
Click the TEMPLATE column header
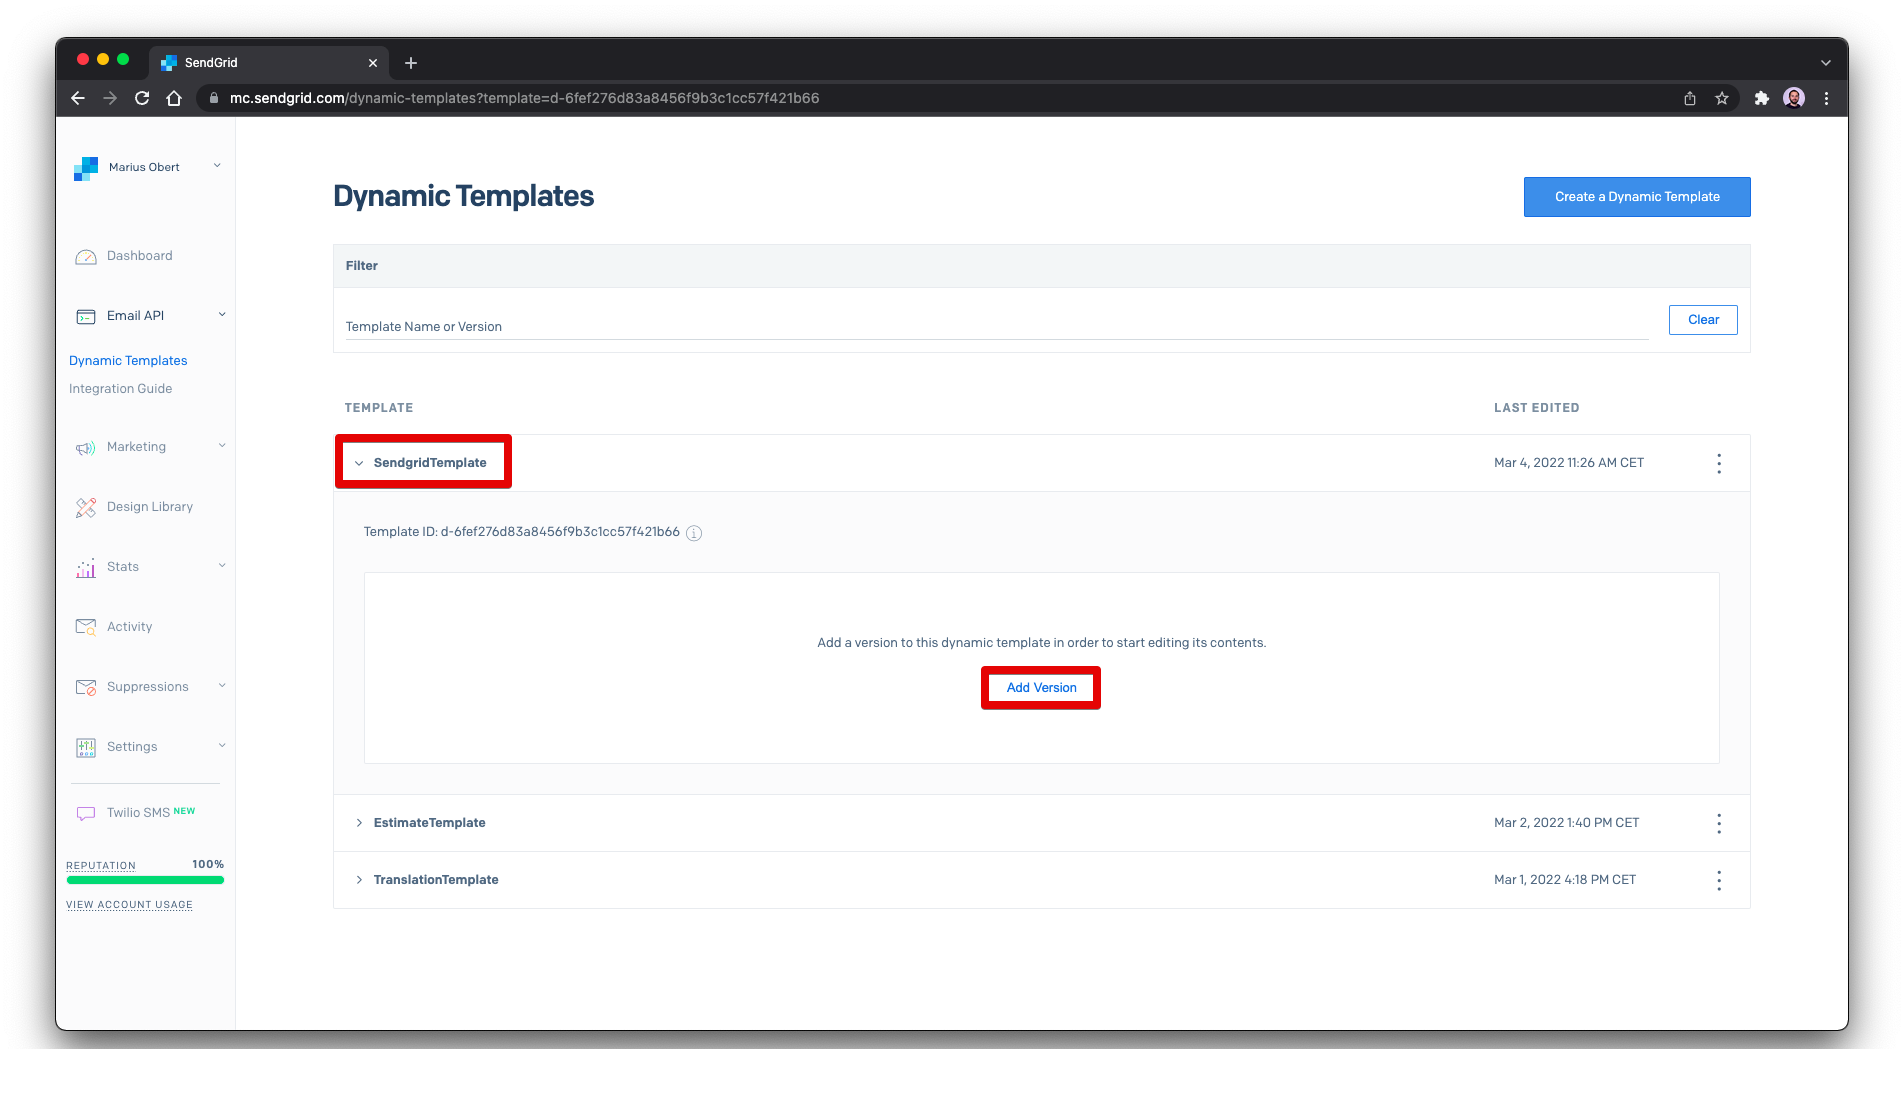378,408
